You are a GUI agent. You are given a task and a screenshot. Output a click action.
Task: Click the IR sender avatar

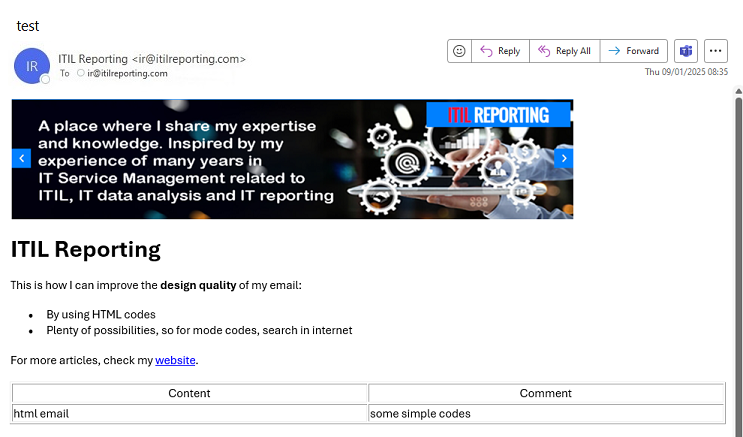pos(32,66)
